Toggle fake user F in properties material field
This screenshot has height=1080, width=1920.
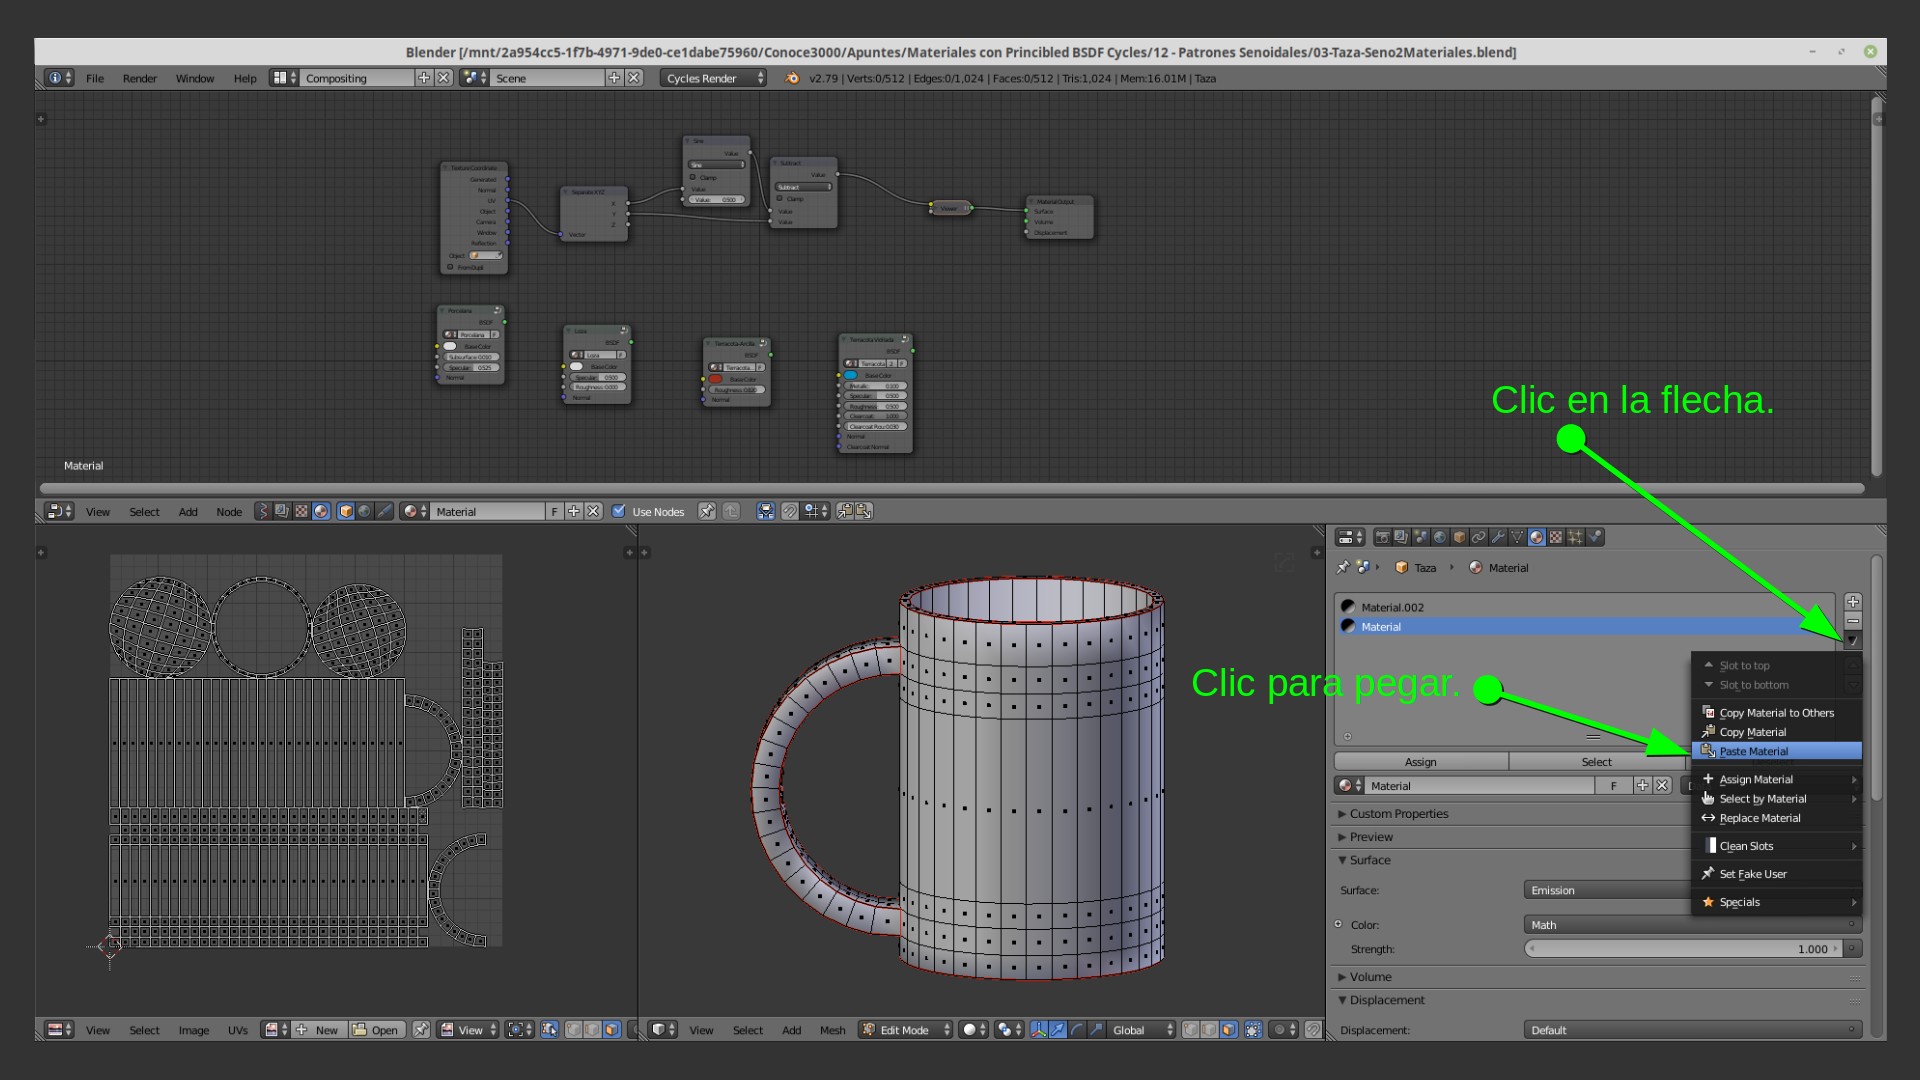(1613, 786)
